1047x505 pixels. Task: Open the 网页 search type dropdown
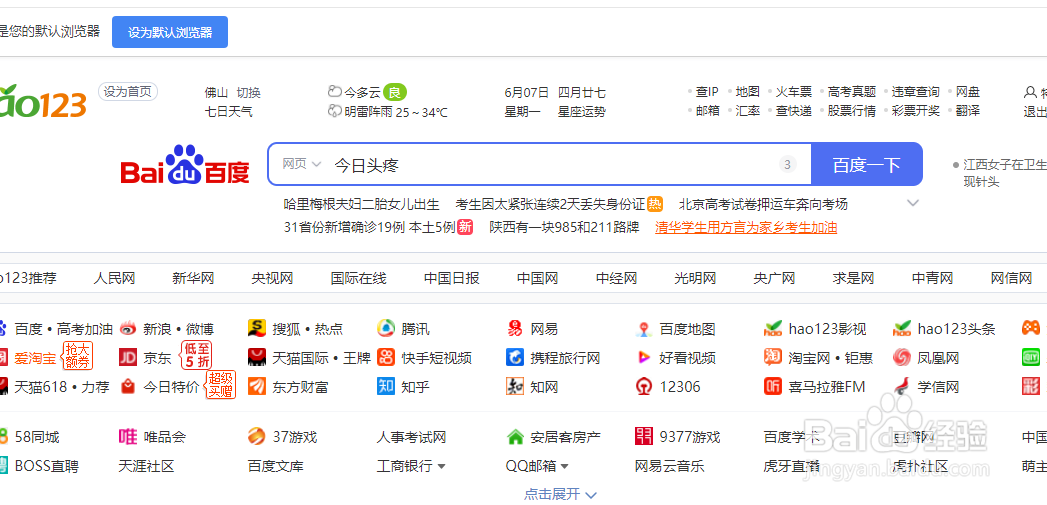[x=302, y=164]
